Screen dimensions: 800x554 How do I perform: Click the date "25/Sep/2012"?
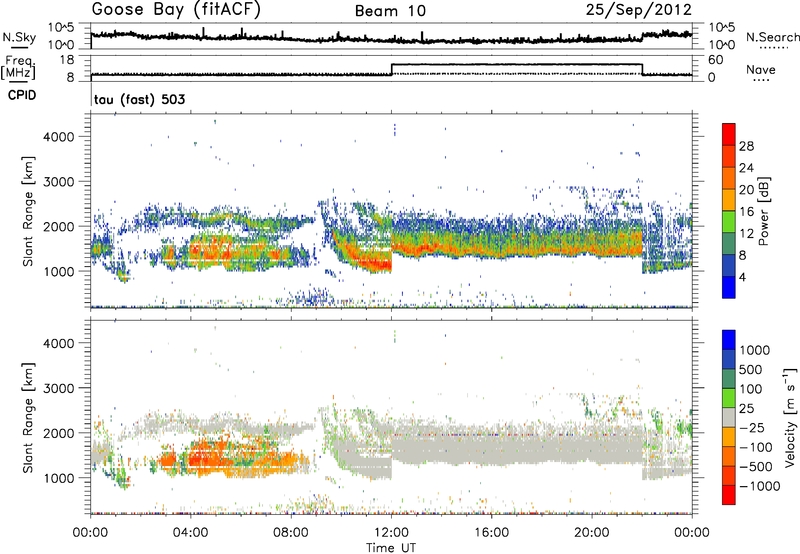click(x=639, y=9)
